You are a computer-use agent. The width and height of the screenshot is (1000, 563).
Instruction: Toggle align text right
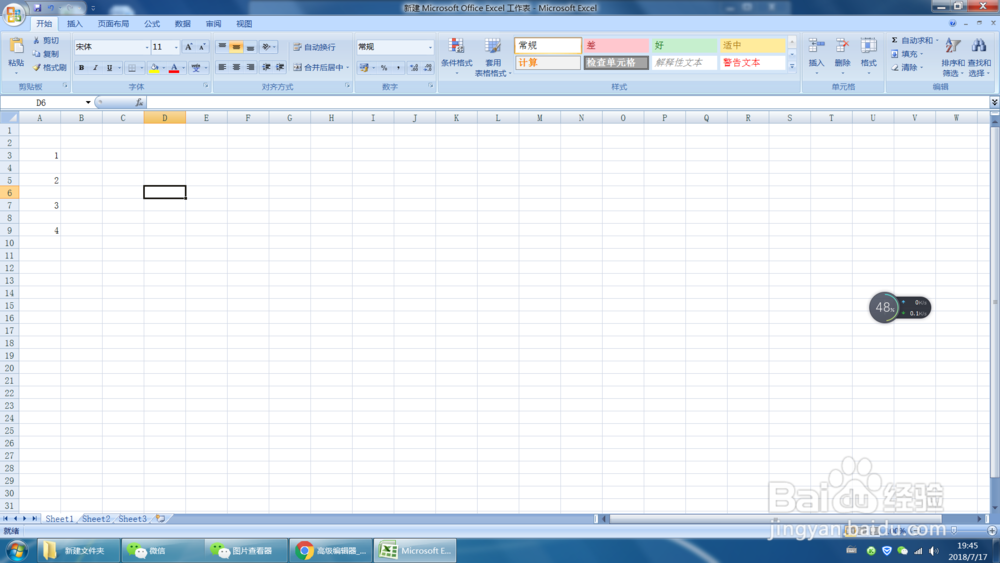(x=250, y=67)
